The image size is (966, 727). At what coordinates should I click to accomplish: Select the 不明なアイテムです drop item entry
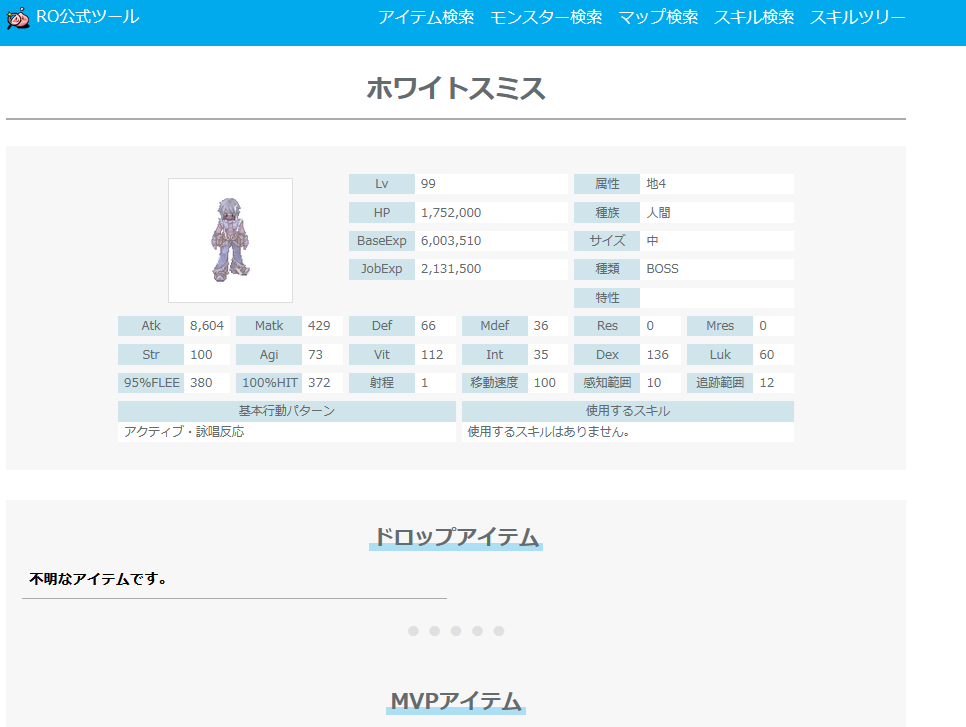[x=98, y=579]
